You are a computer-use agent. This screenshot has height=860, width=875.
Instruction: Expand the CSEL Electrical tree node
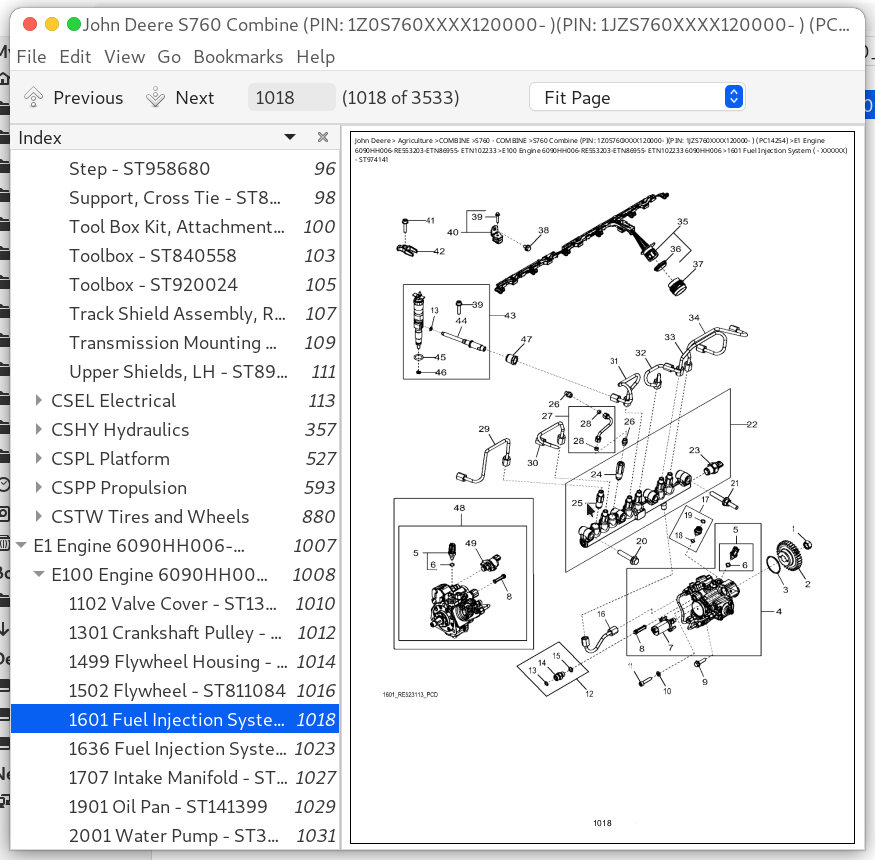click(39, 400)
